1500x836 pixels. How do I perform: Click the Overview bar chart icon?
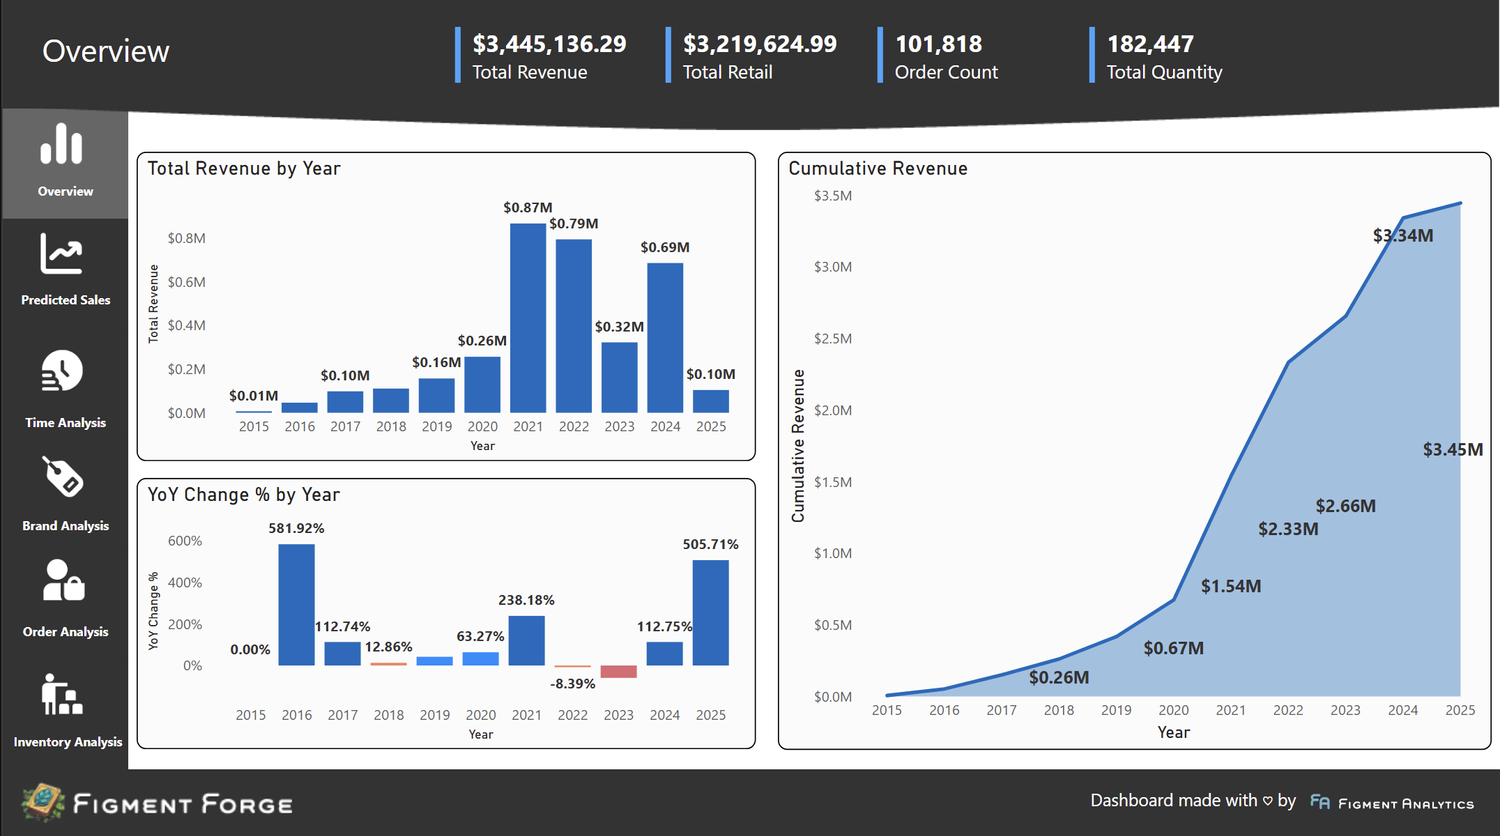[62, 144]
